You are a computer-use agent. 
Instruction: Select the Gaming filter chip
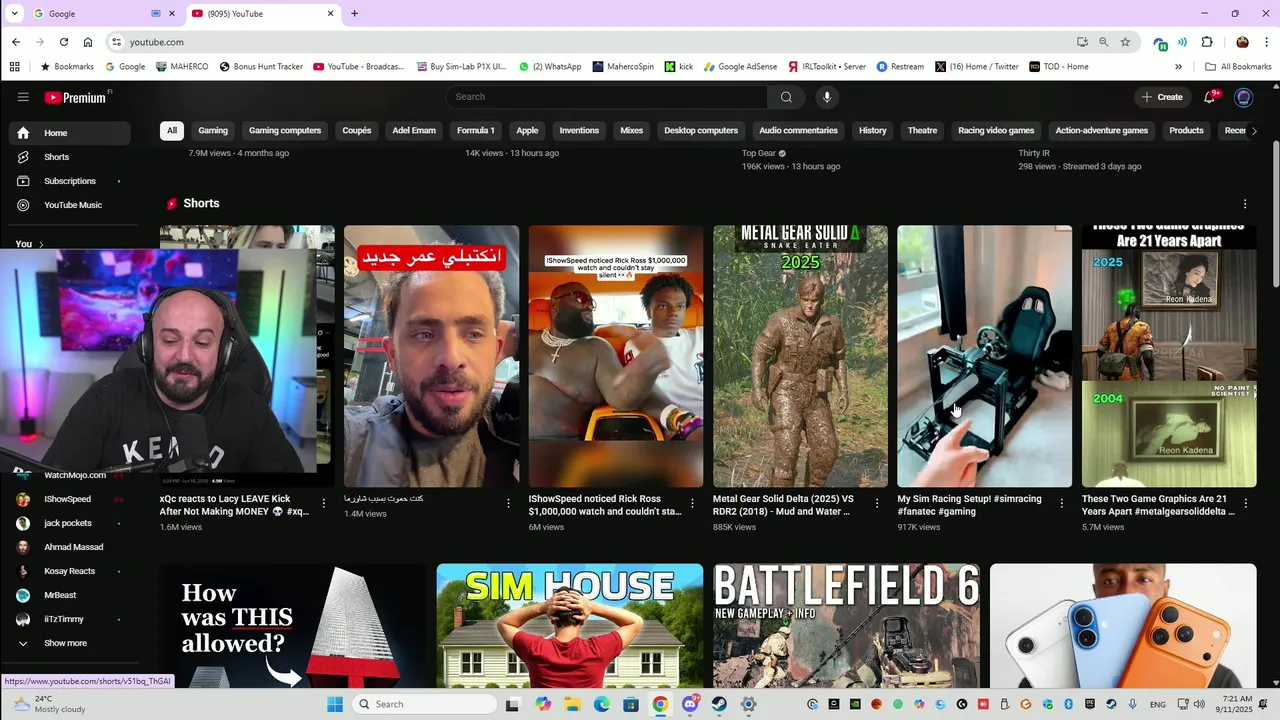point(213,130)
